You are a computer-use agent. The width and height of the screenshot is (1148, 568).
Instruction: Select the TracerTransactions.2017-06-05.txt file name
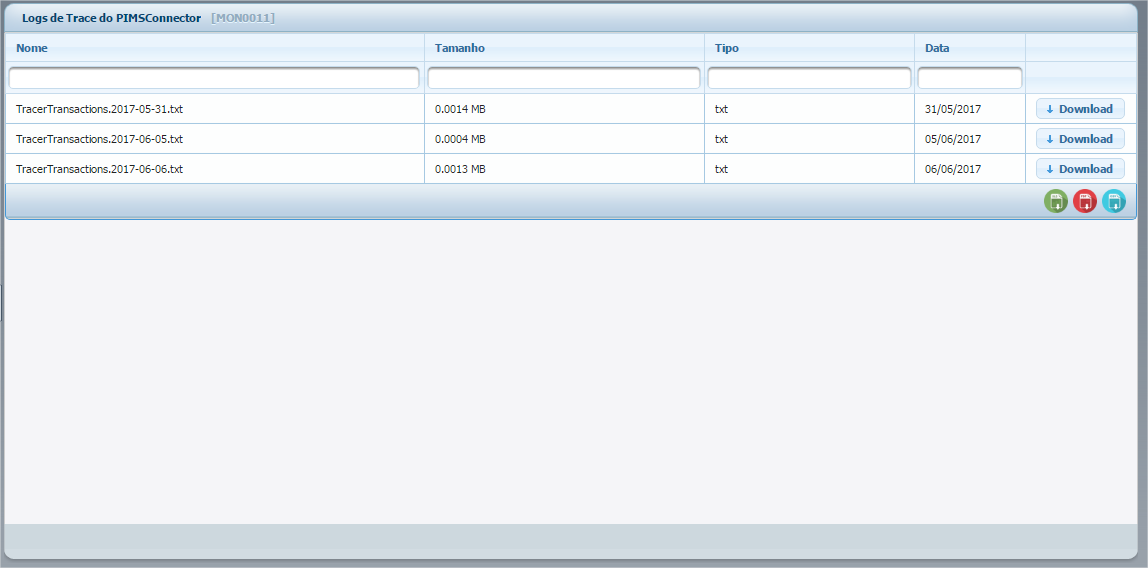[100, 139]
